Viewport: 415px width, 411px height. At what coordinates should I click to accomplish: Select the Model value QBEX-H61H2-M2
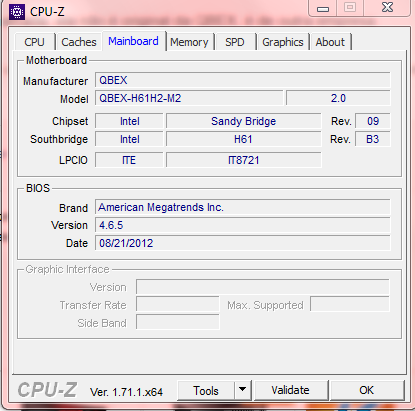pos(189,98)
